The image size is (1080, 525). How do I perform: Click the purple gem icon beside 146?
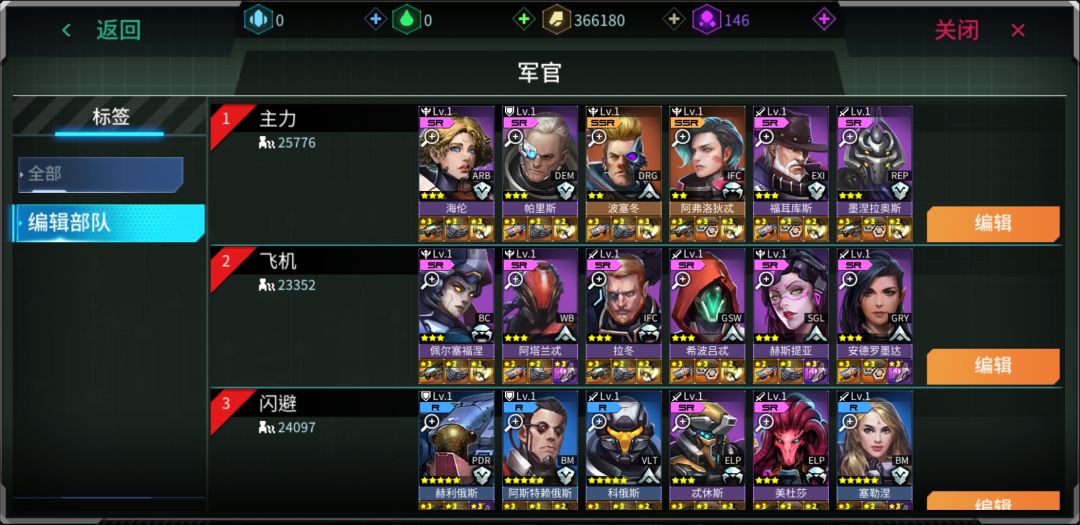click(707, 19)
